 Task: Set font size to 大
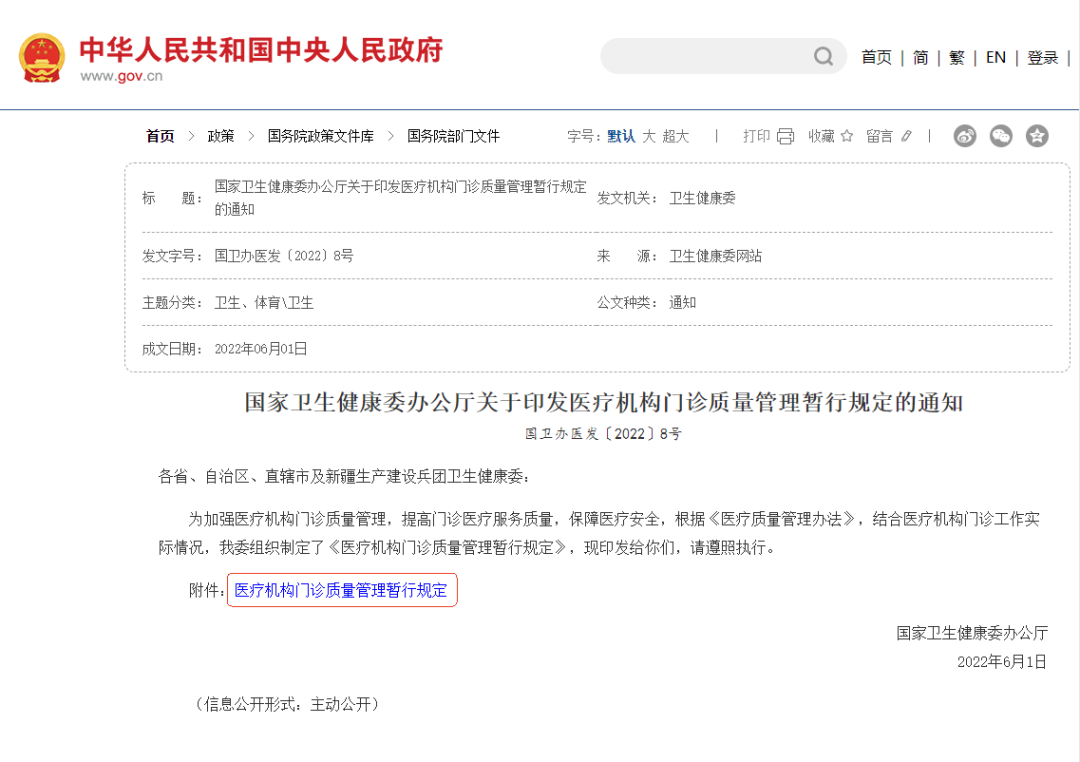click(x=649, y=136)
